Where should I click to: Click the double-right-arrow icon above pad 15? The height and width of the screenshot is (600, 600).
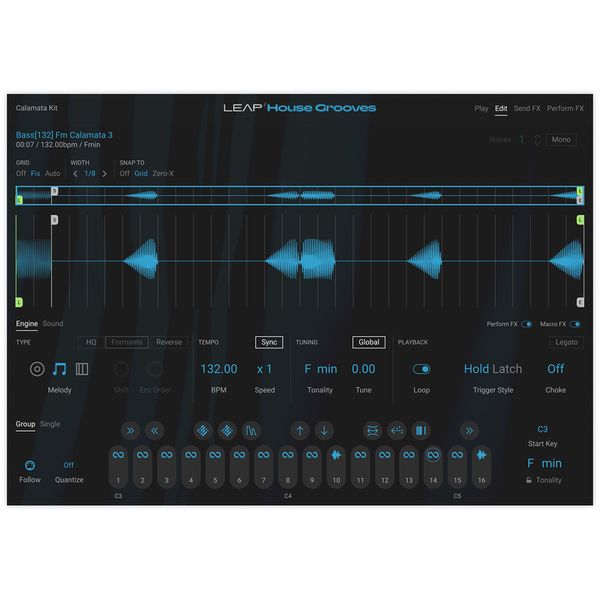pyautogui.click(x=469, y=431)
